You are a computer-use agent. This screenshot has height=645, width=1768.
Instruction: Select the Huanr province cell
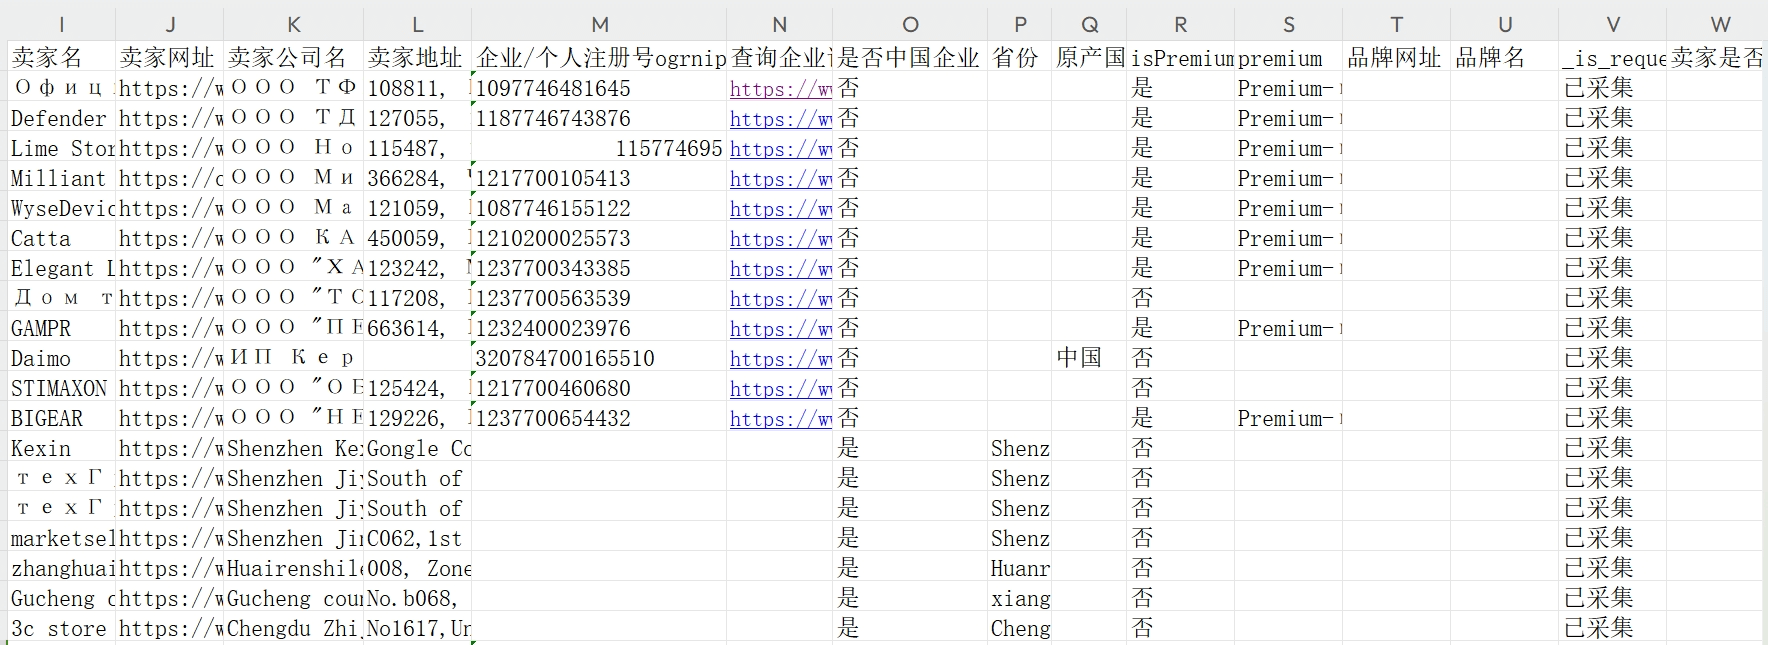pos(1020,568)
